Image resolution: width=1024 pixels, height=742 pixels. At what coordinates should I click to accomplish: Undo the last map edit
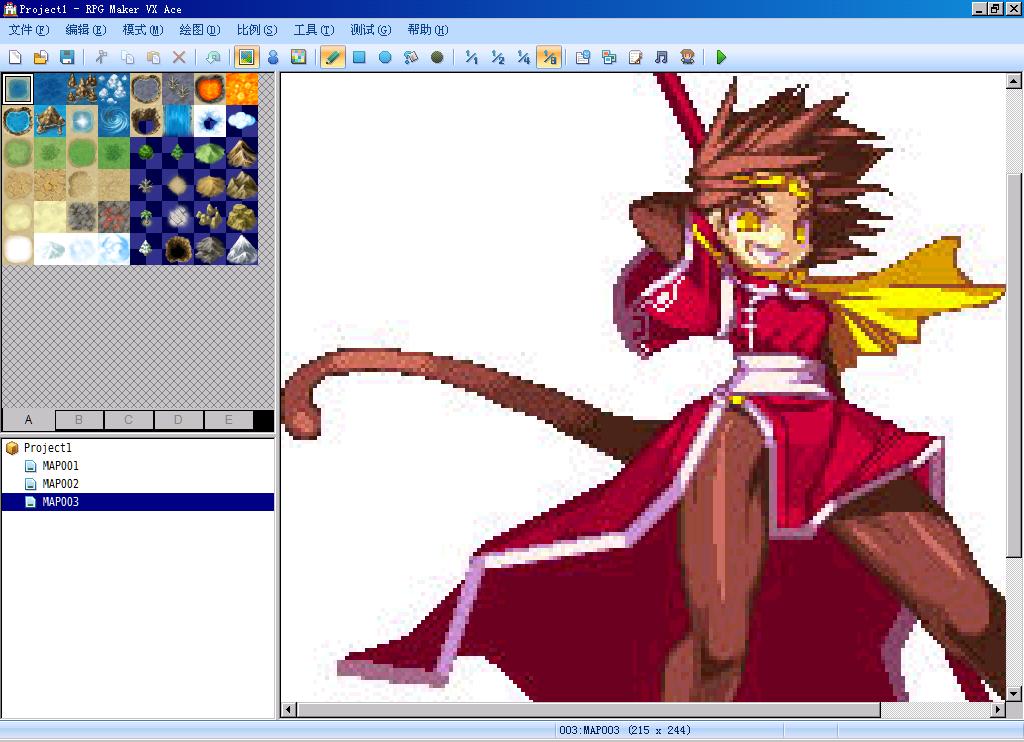(213, 57)
